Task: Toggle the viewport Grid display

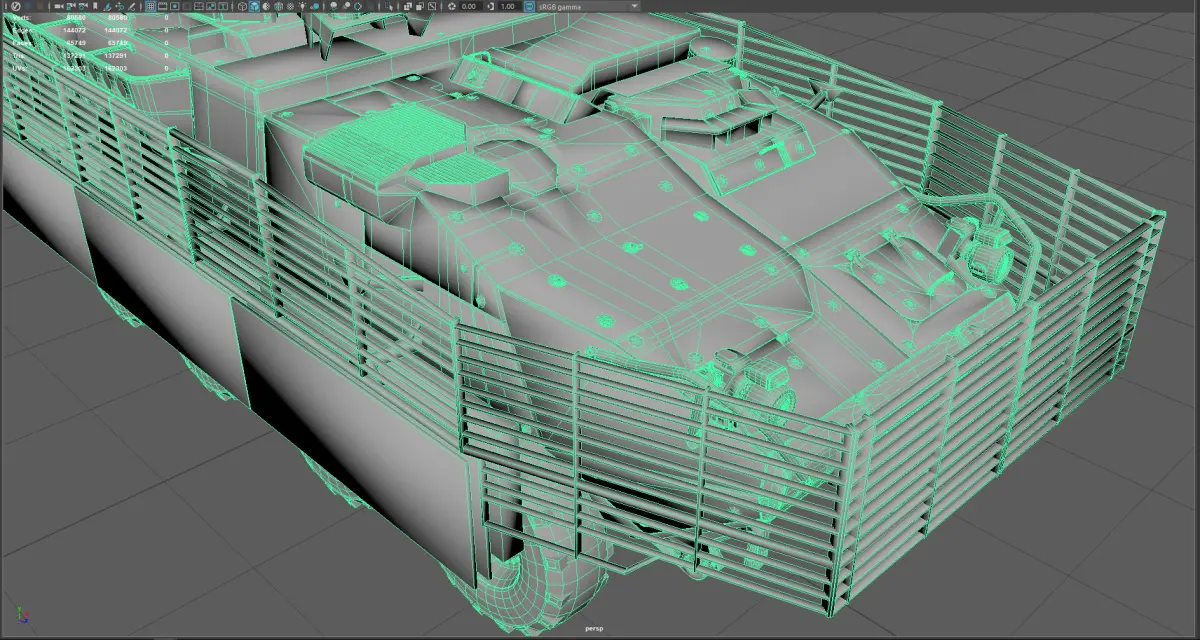Action: (x=150, y=6)
